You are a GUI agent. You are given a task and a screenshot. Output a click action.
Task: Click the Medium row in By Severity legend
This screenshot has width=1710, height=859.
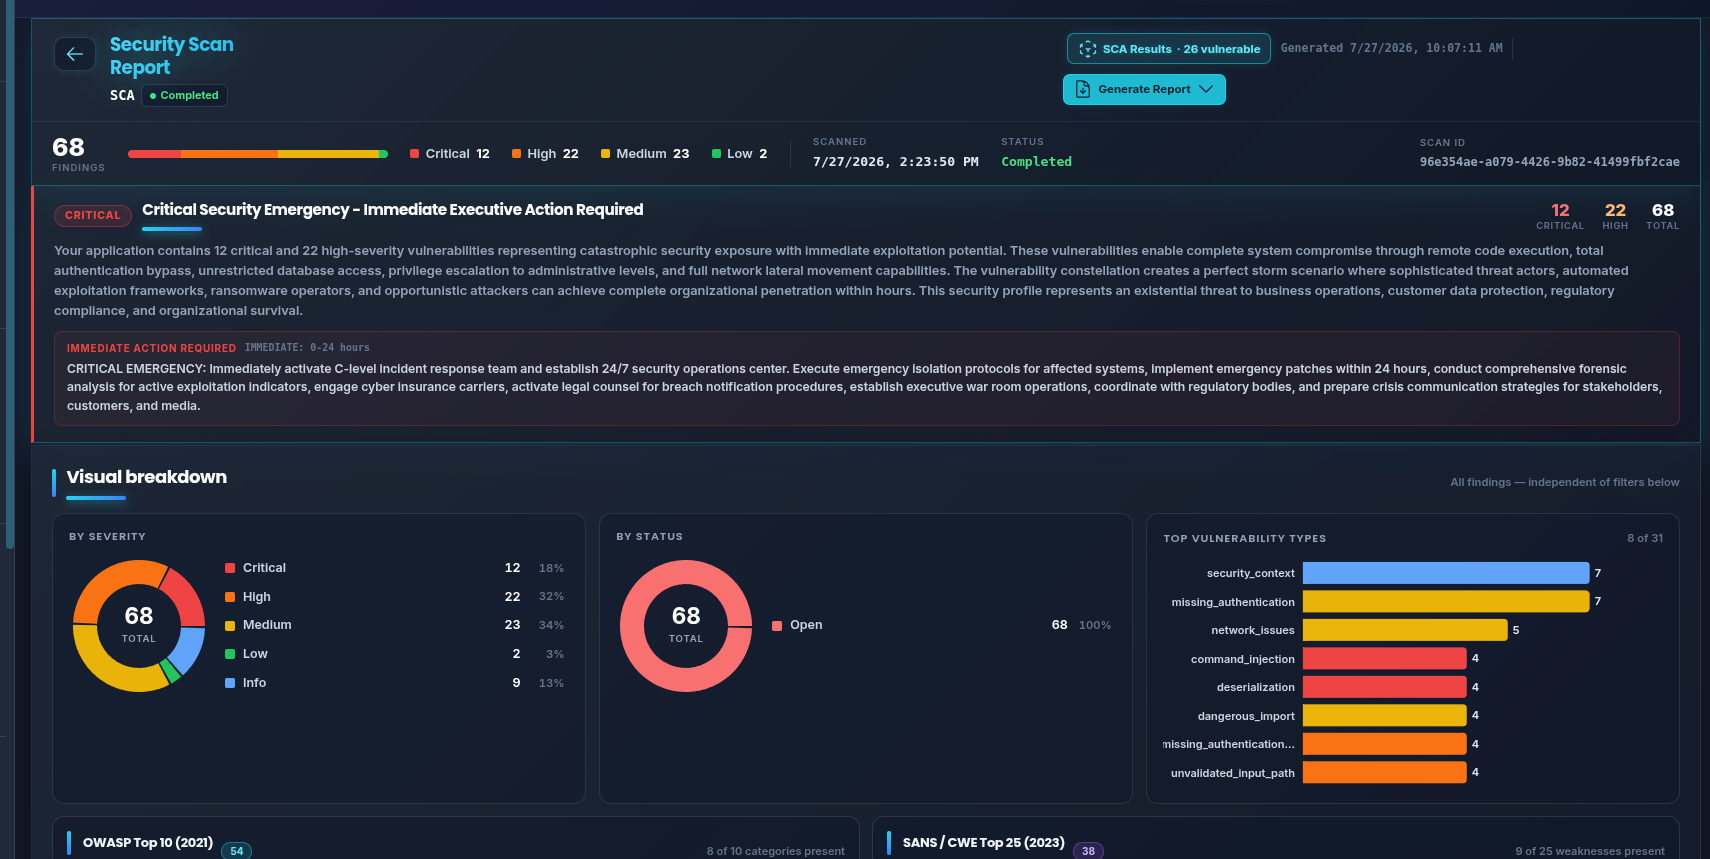click(394, 625)
